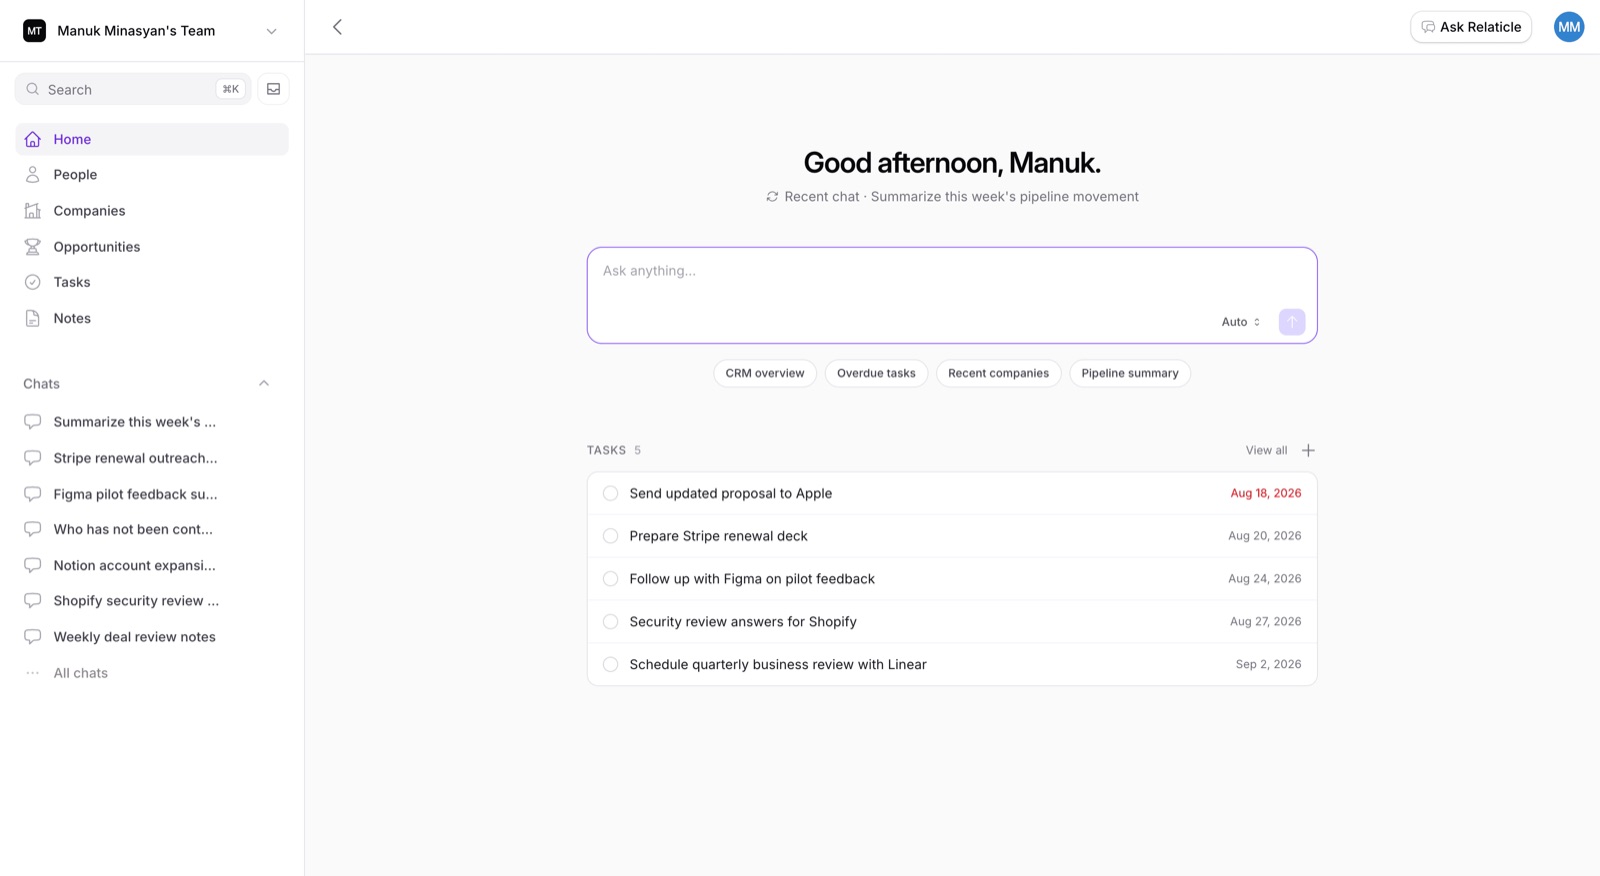The height and width of the screenshot is (876, 1600).
Task: Open All chats link
Action: (81, 673)
